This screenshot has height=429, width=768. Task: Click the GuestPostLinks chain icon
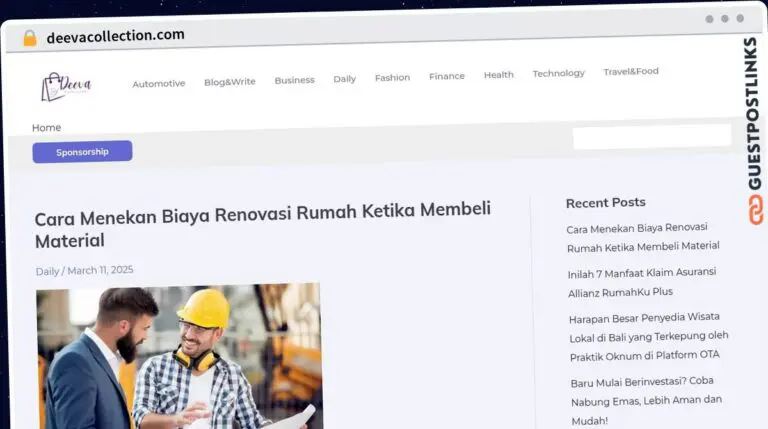[755, 209]
